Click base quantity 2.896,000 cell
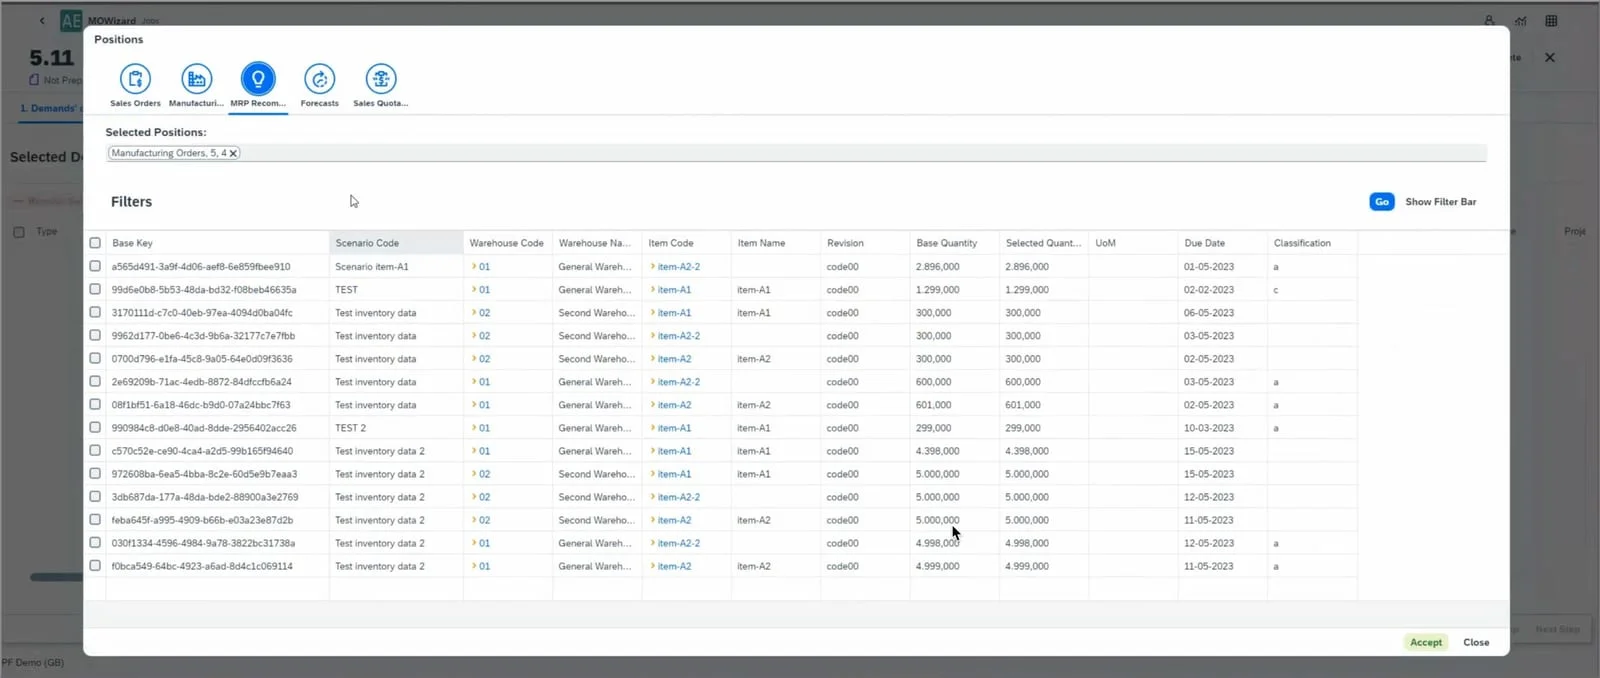The height and width of the screenshot is (678, 1600). (x=937, y=267)
